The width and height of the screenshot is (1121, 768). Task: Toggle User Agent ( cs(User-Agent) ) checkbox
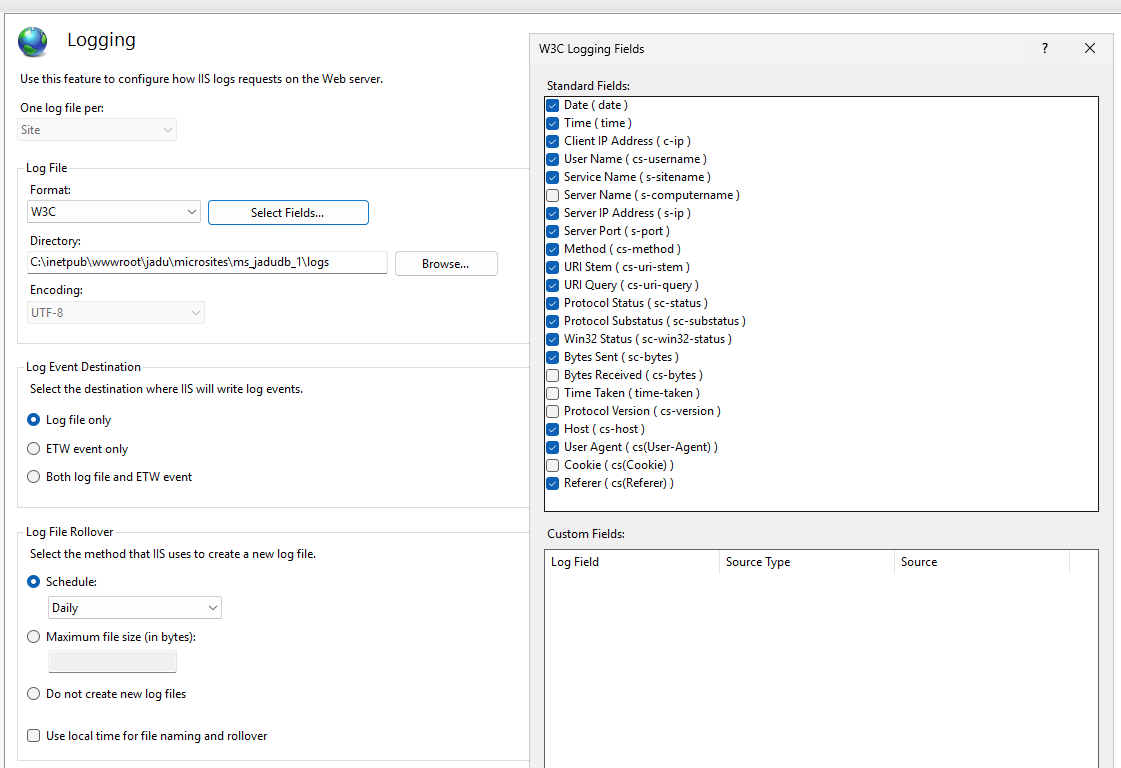pos(553,447)
